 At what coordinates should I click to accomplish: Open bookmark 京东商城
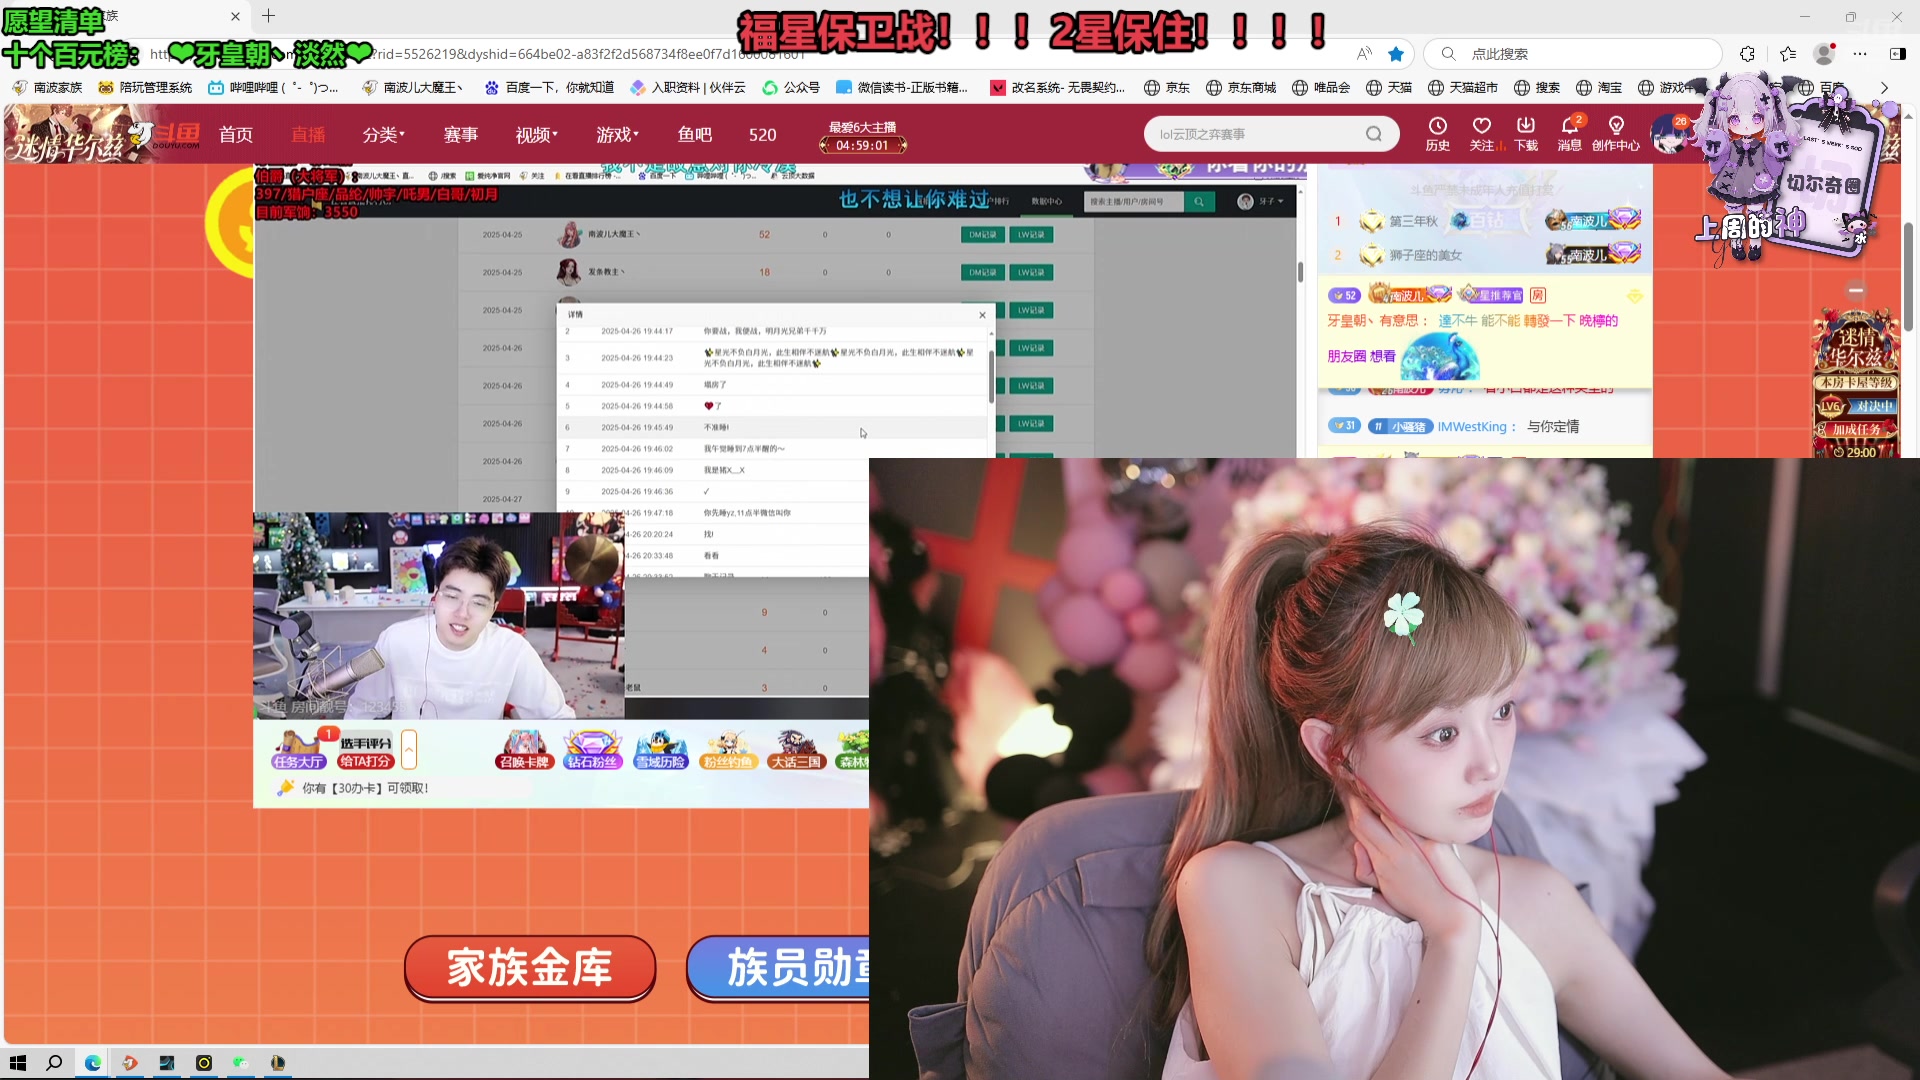1241,88
